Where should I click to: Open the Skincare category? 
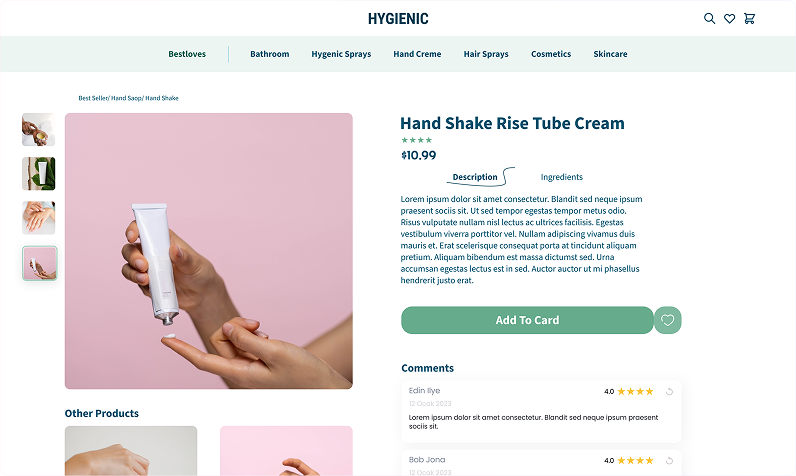pos(610,54)
